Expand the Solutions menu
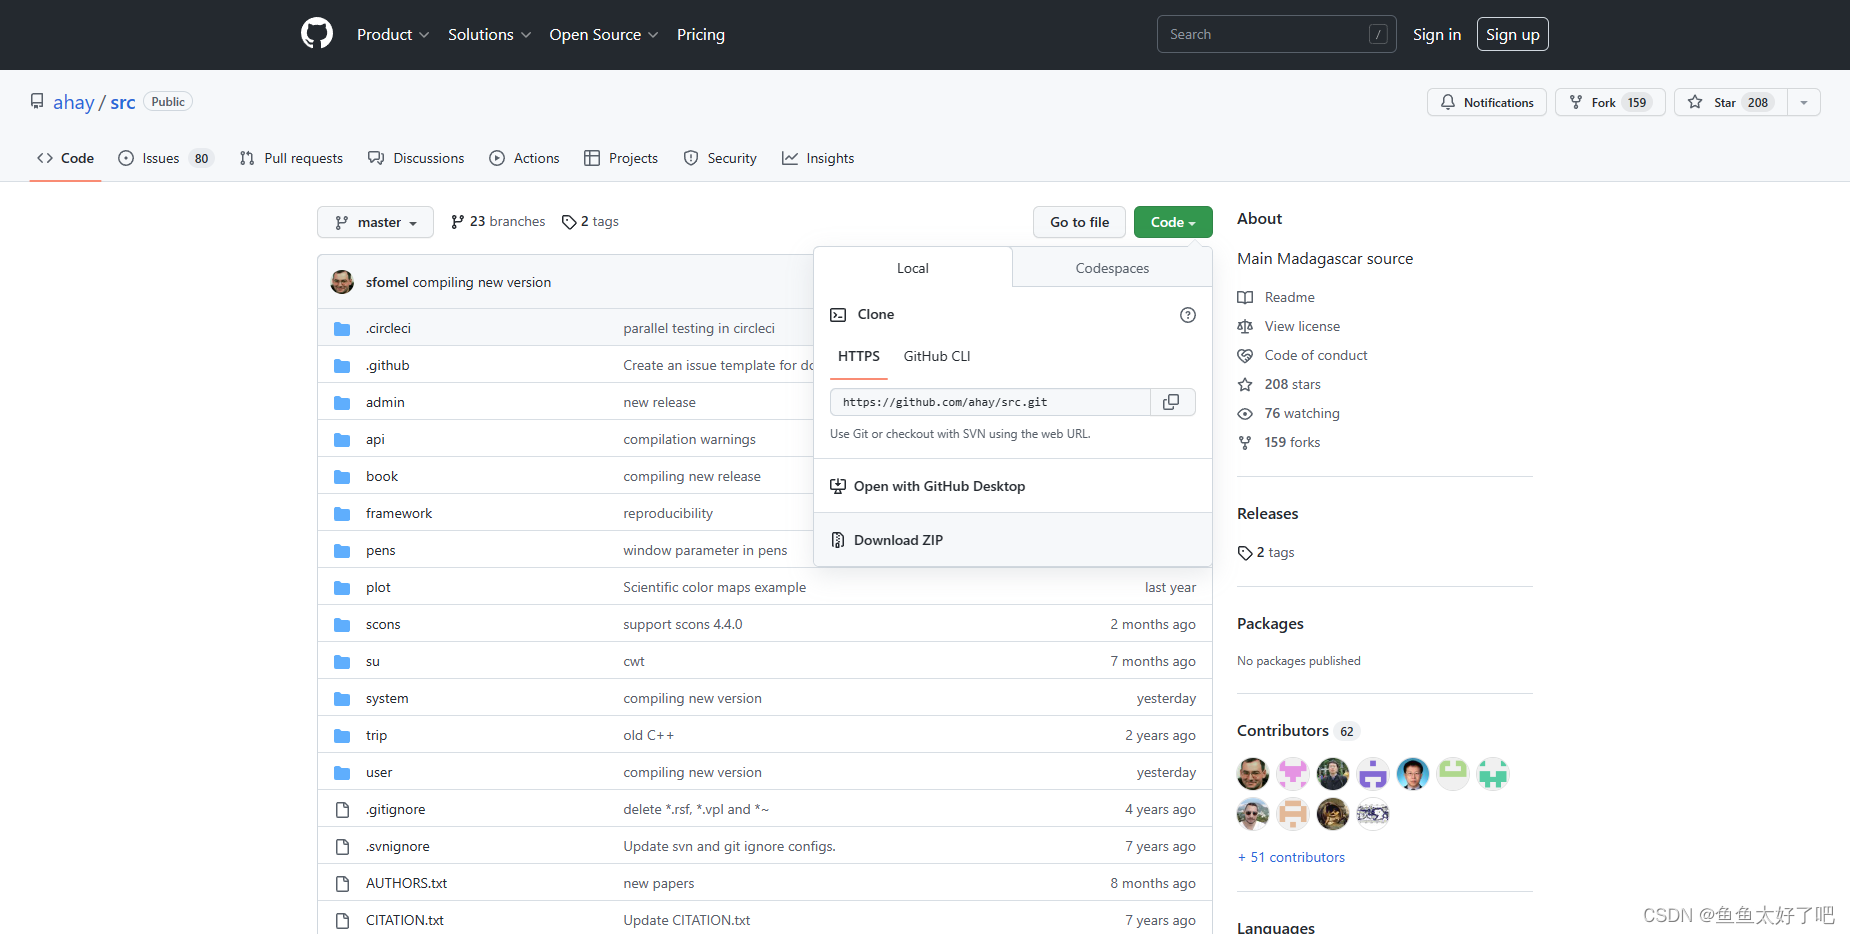The height and width of the screenshot is (934, 1850). 489,34
